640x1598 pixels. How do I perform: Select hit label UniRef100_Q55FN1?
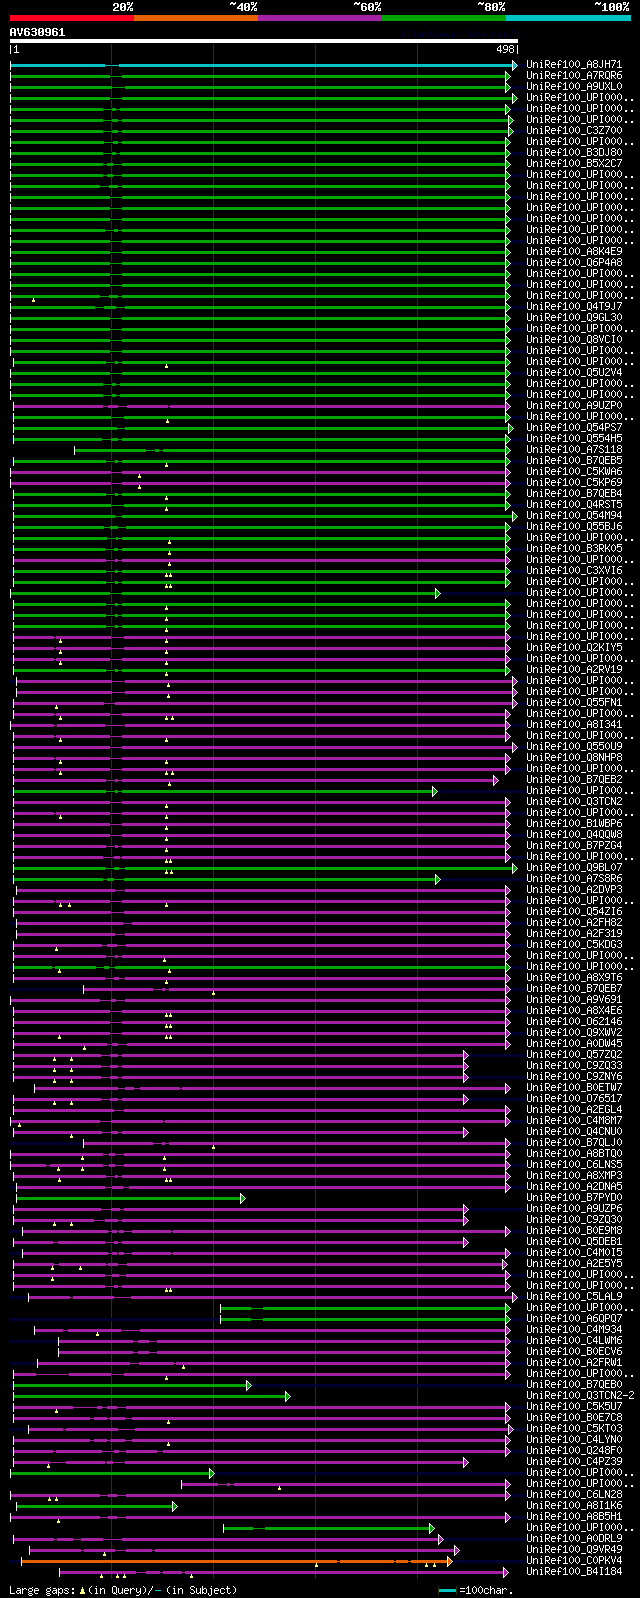click(574, 703)
